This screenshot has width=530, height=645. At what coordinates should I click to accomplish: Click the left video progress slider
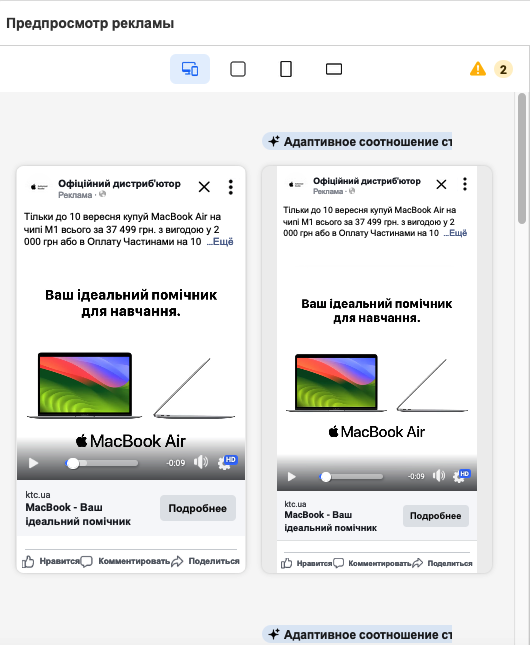tap(102, 463)
